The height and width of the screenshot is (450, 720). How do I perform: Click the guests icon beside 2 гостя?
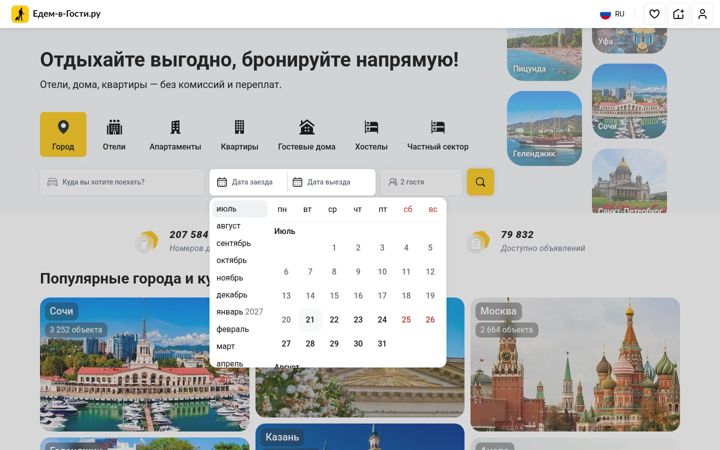click(393, 182)
